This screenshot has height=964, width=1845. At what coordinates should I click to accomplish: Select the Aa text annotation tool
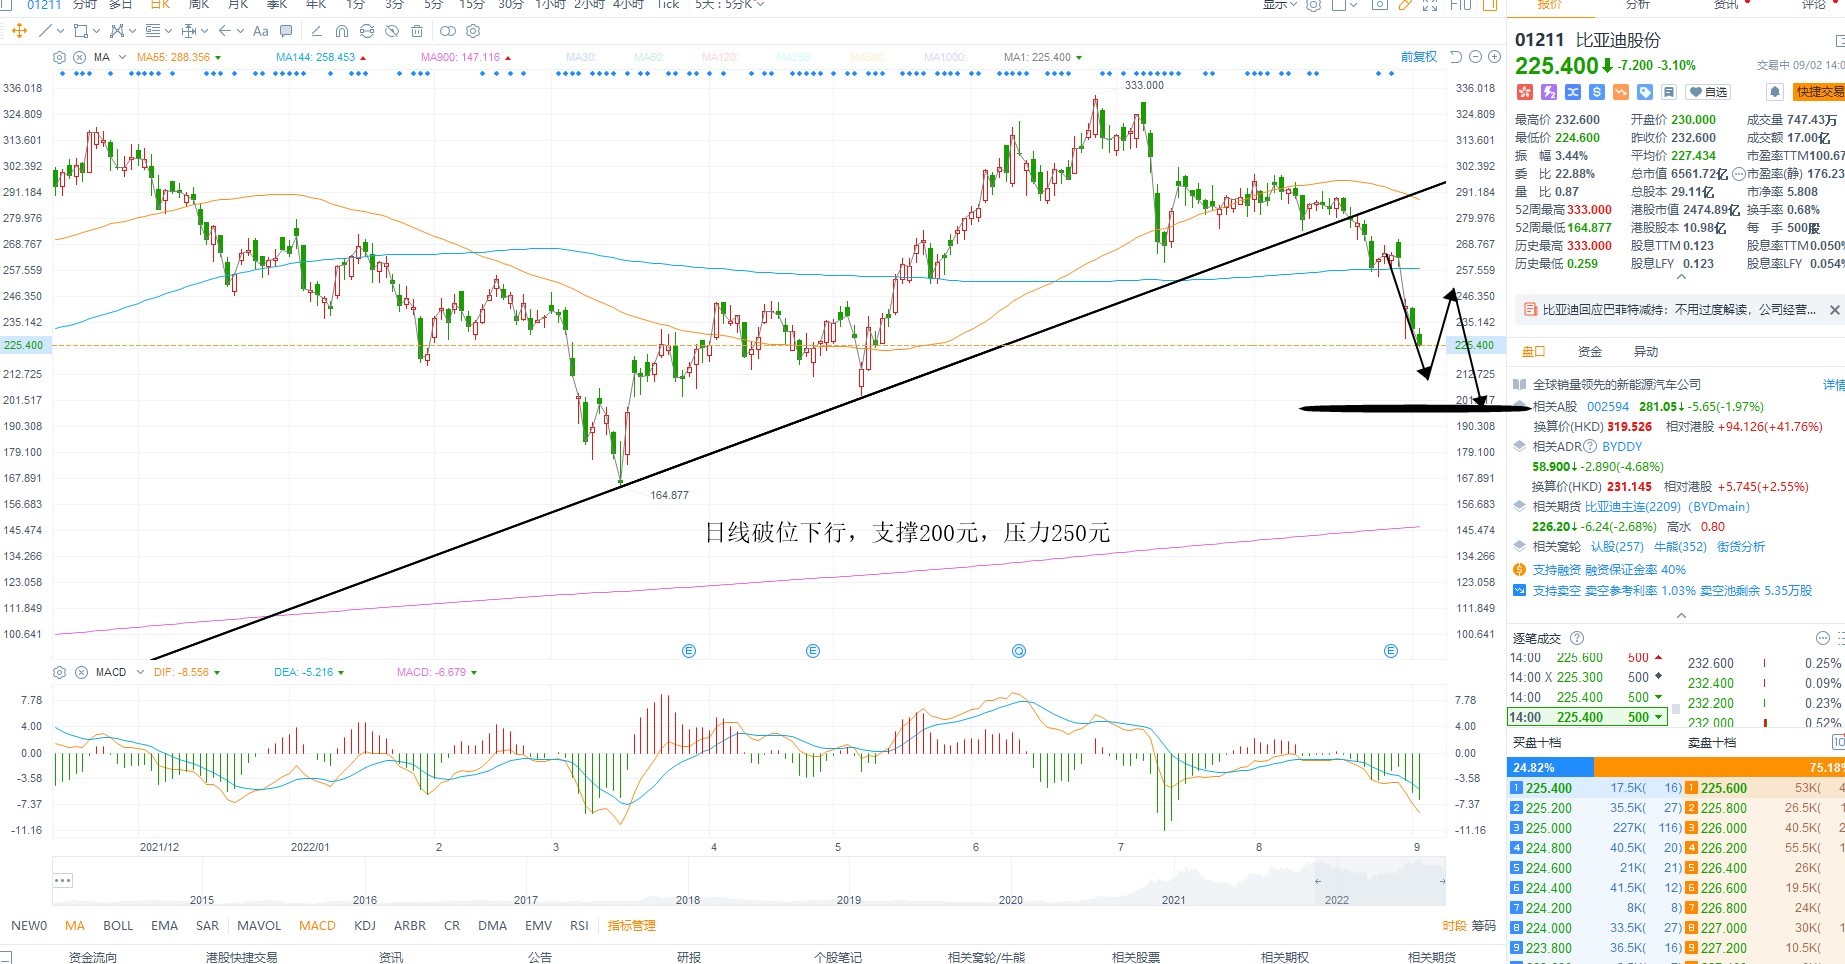(260, 31)
